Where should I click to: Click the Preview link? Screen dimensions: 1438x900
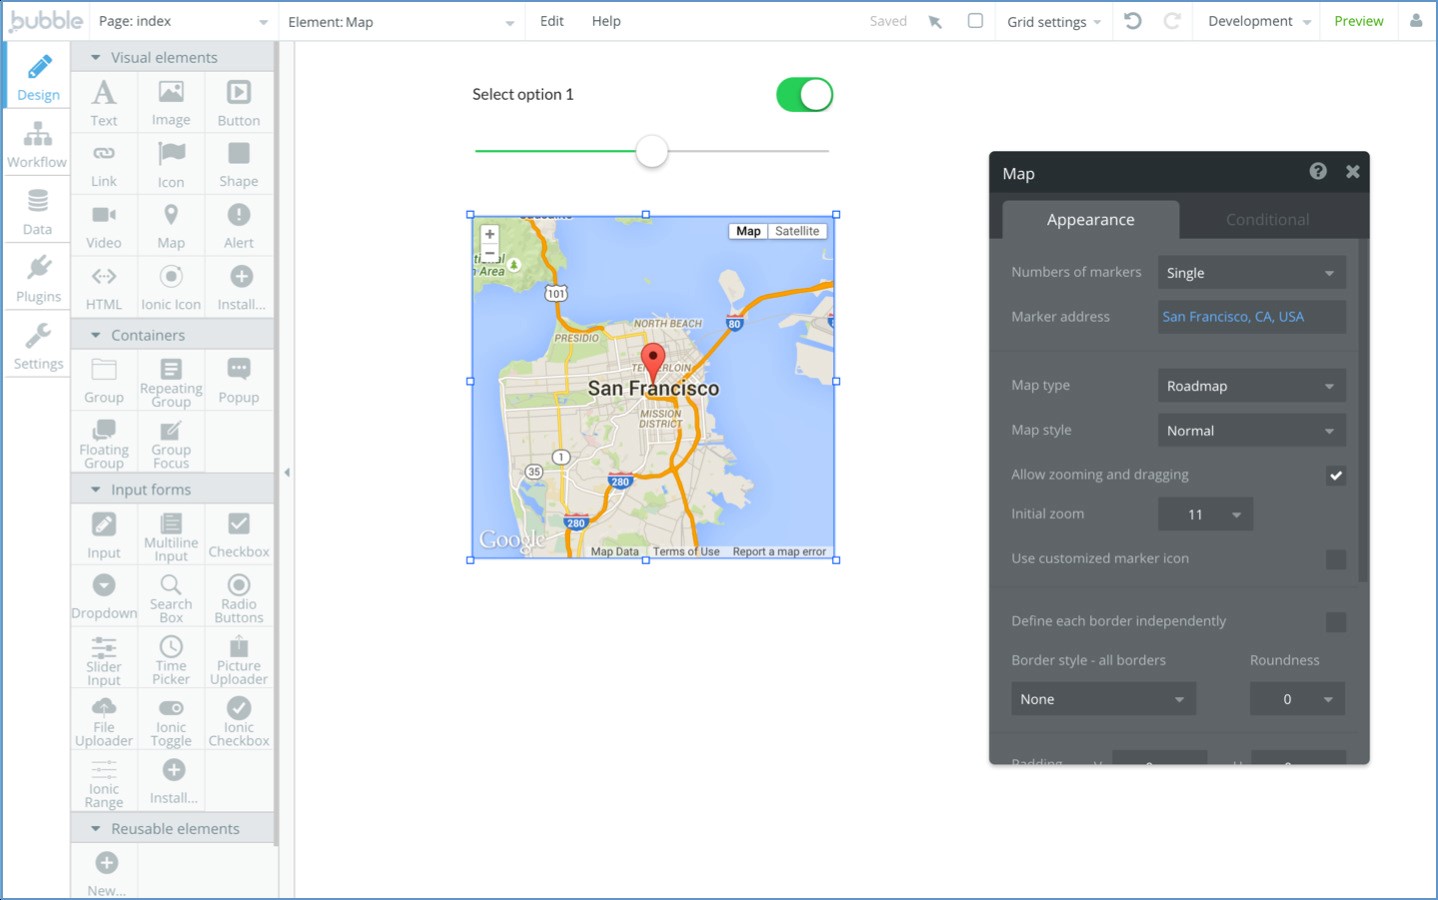(1358, 21)
